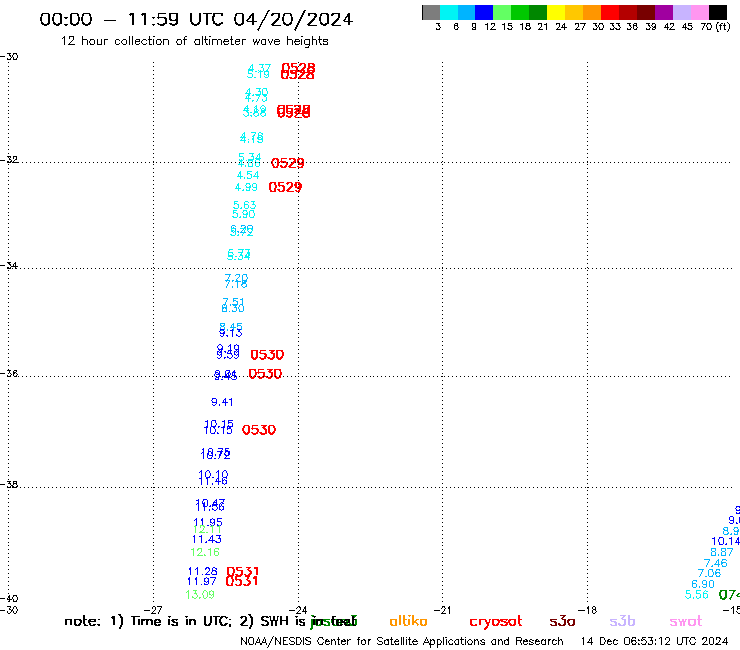Click the 'note: 1) Time is in UTC' text
Viewport: 740px width, 650px height.
tap(148, 621)
